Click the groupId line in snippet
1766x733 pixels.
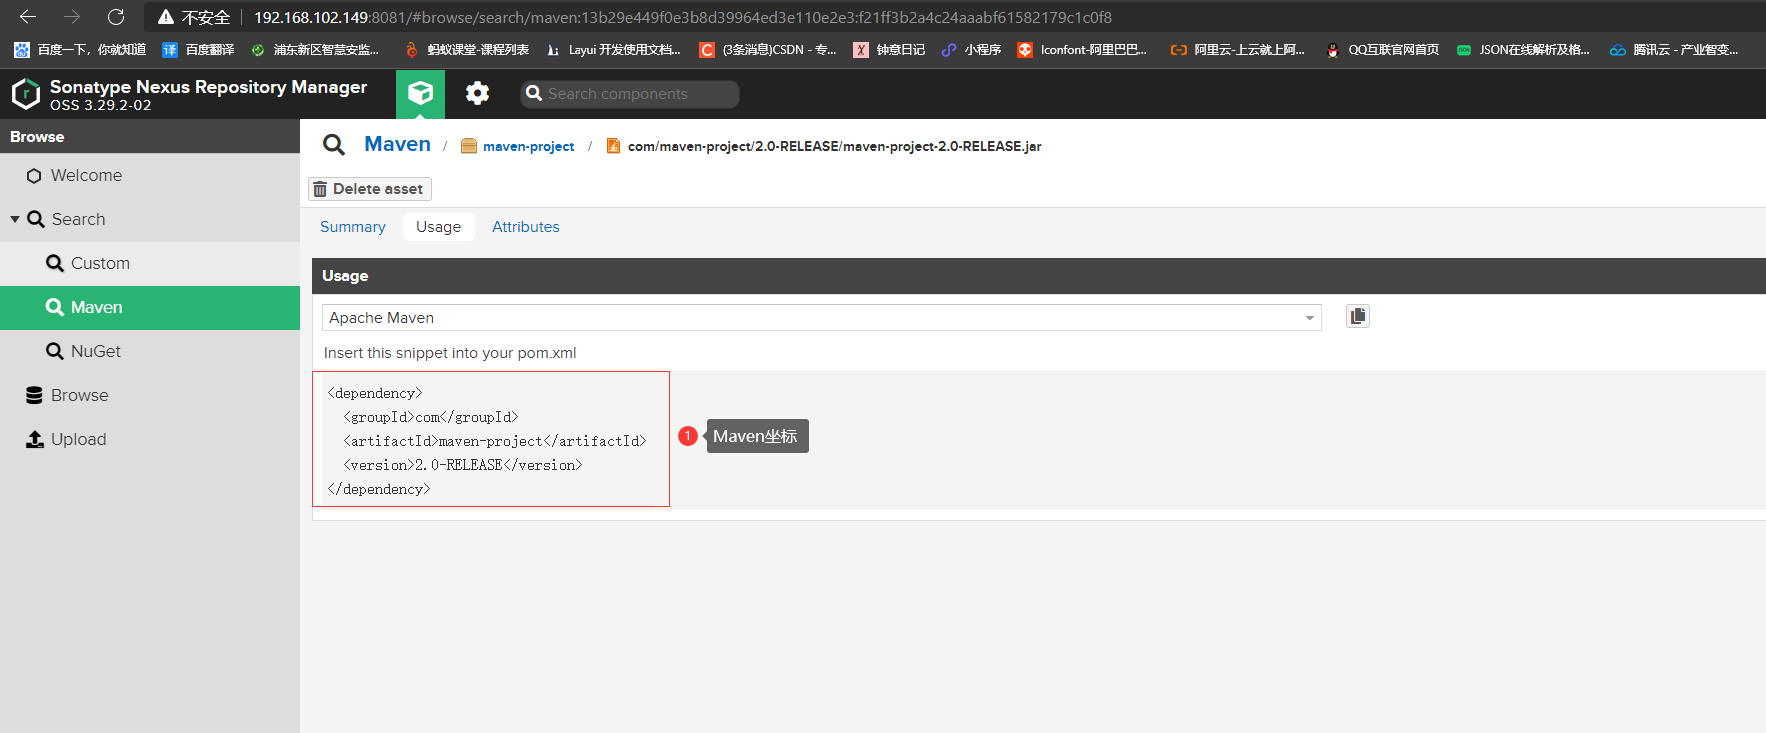(x=431, y=417)
